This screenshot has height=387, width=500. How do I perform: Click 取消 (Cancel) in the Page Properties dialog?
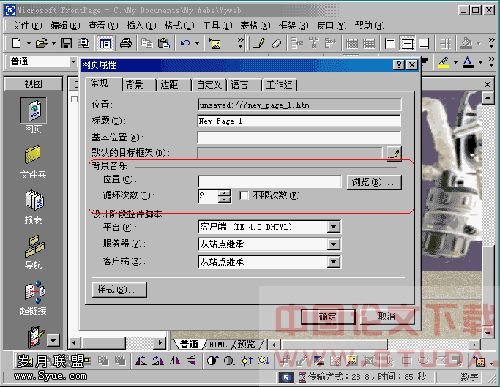[x=387, y=316]
